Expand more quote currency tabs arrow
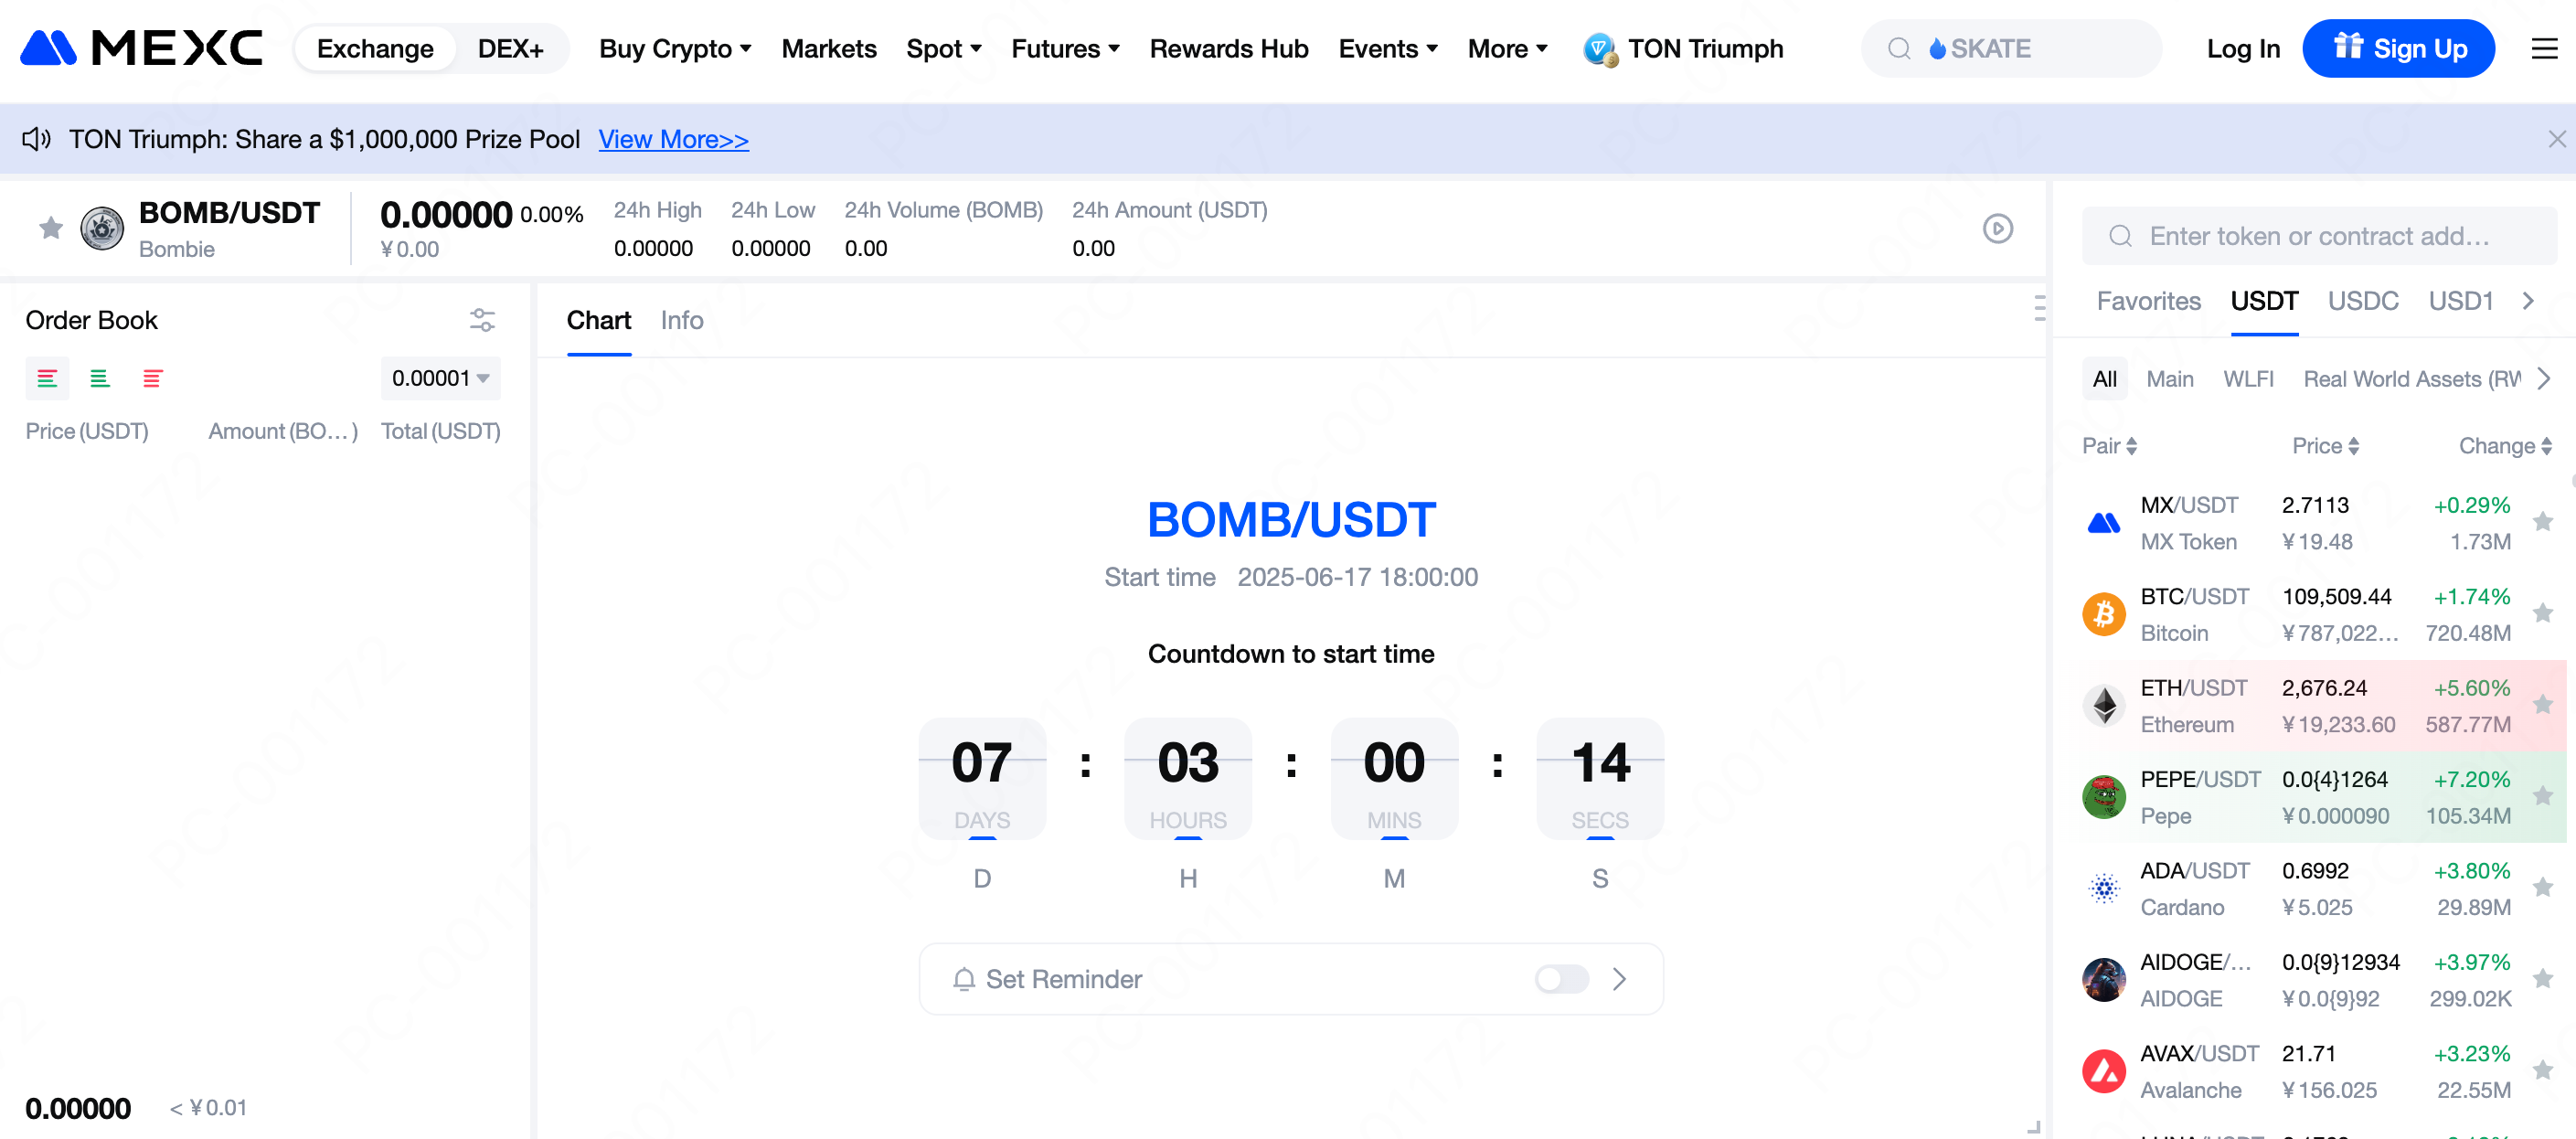Screen dimensions: 2576x1139 pos(2528,301)
